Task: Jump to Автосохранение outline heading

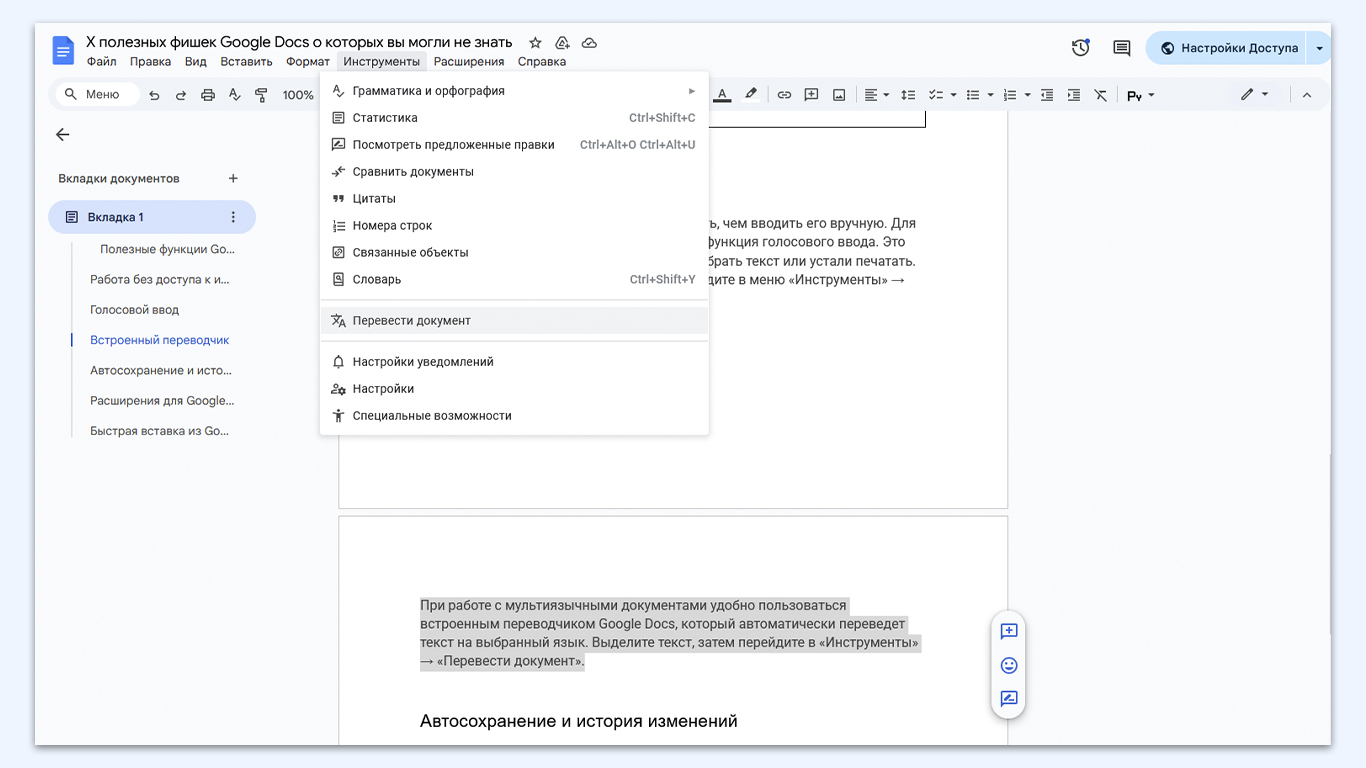Action: [x=161, y=370]
